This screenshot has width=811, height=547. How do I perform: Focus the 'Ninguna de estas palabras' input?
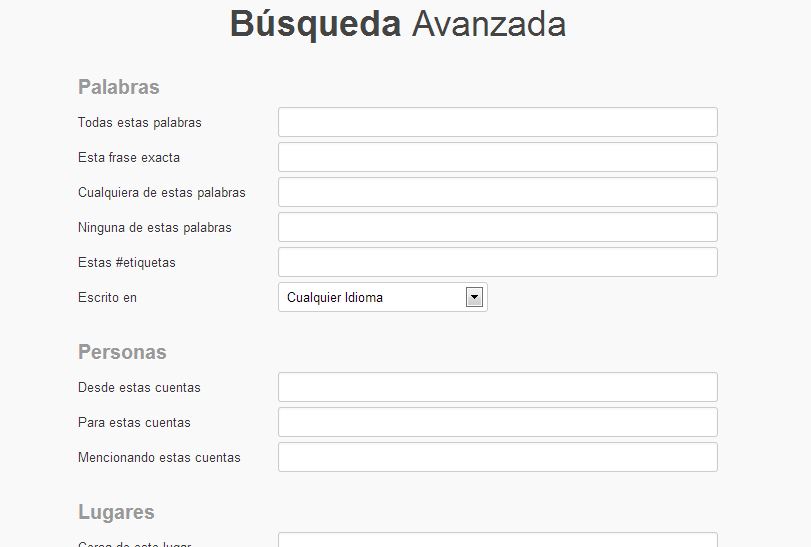(497, 227)
